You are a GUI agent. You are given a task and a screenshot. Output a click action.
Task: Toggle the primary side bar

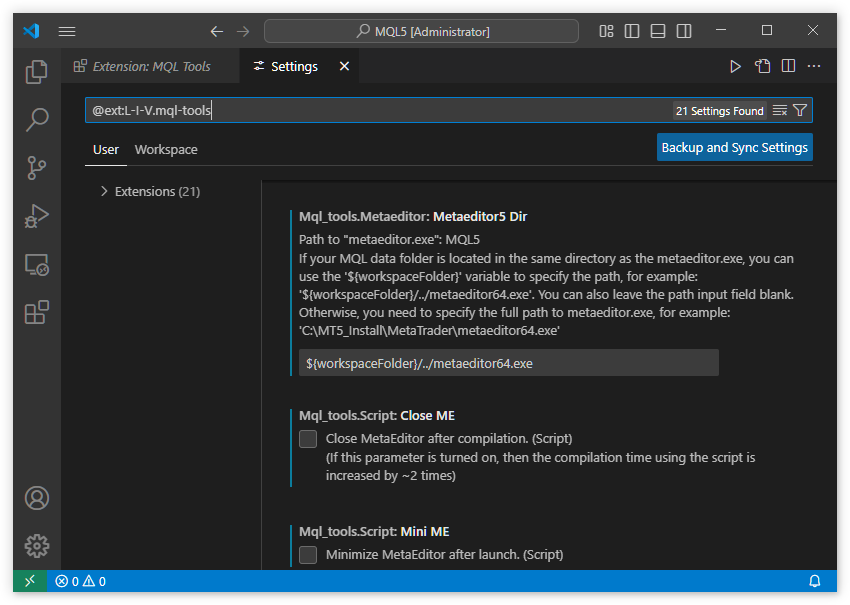[632, 31]
